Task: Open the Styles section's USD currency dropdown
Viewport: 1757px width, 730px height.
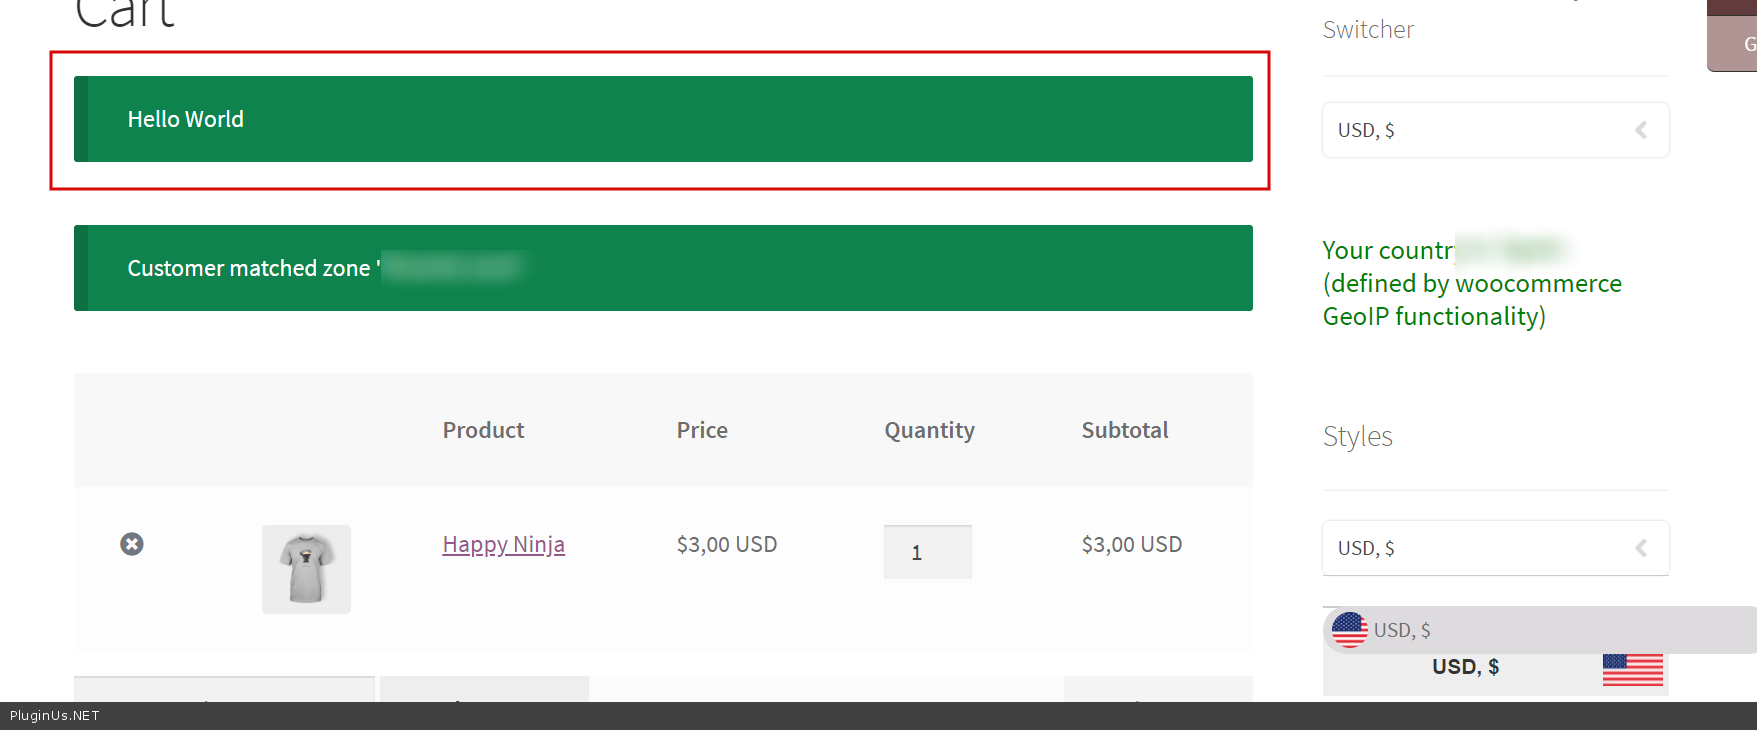Action: (1480, 548)
